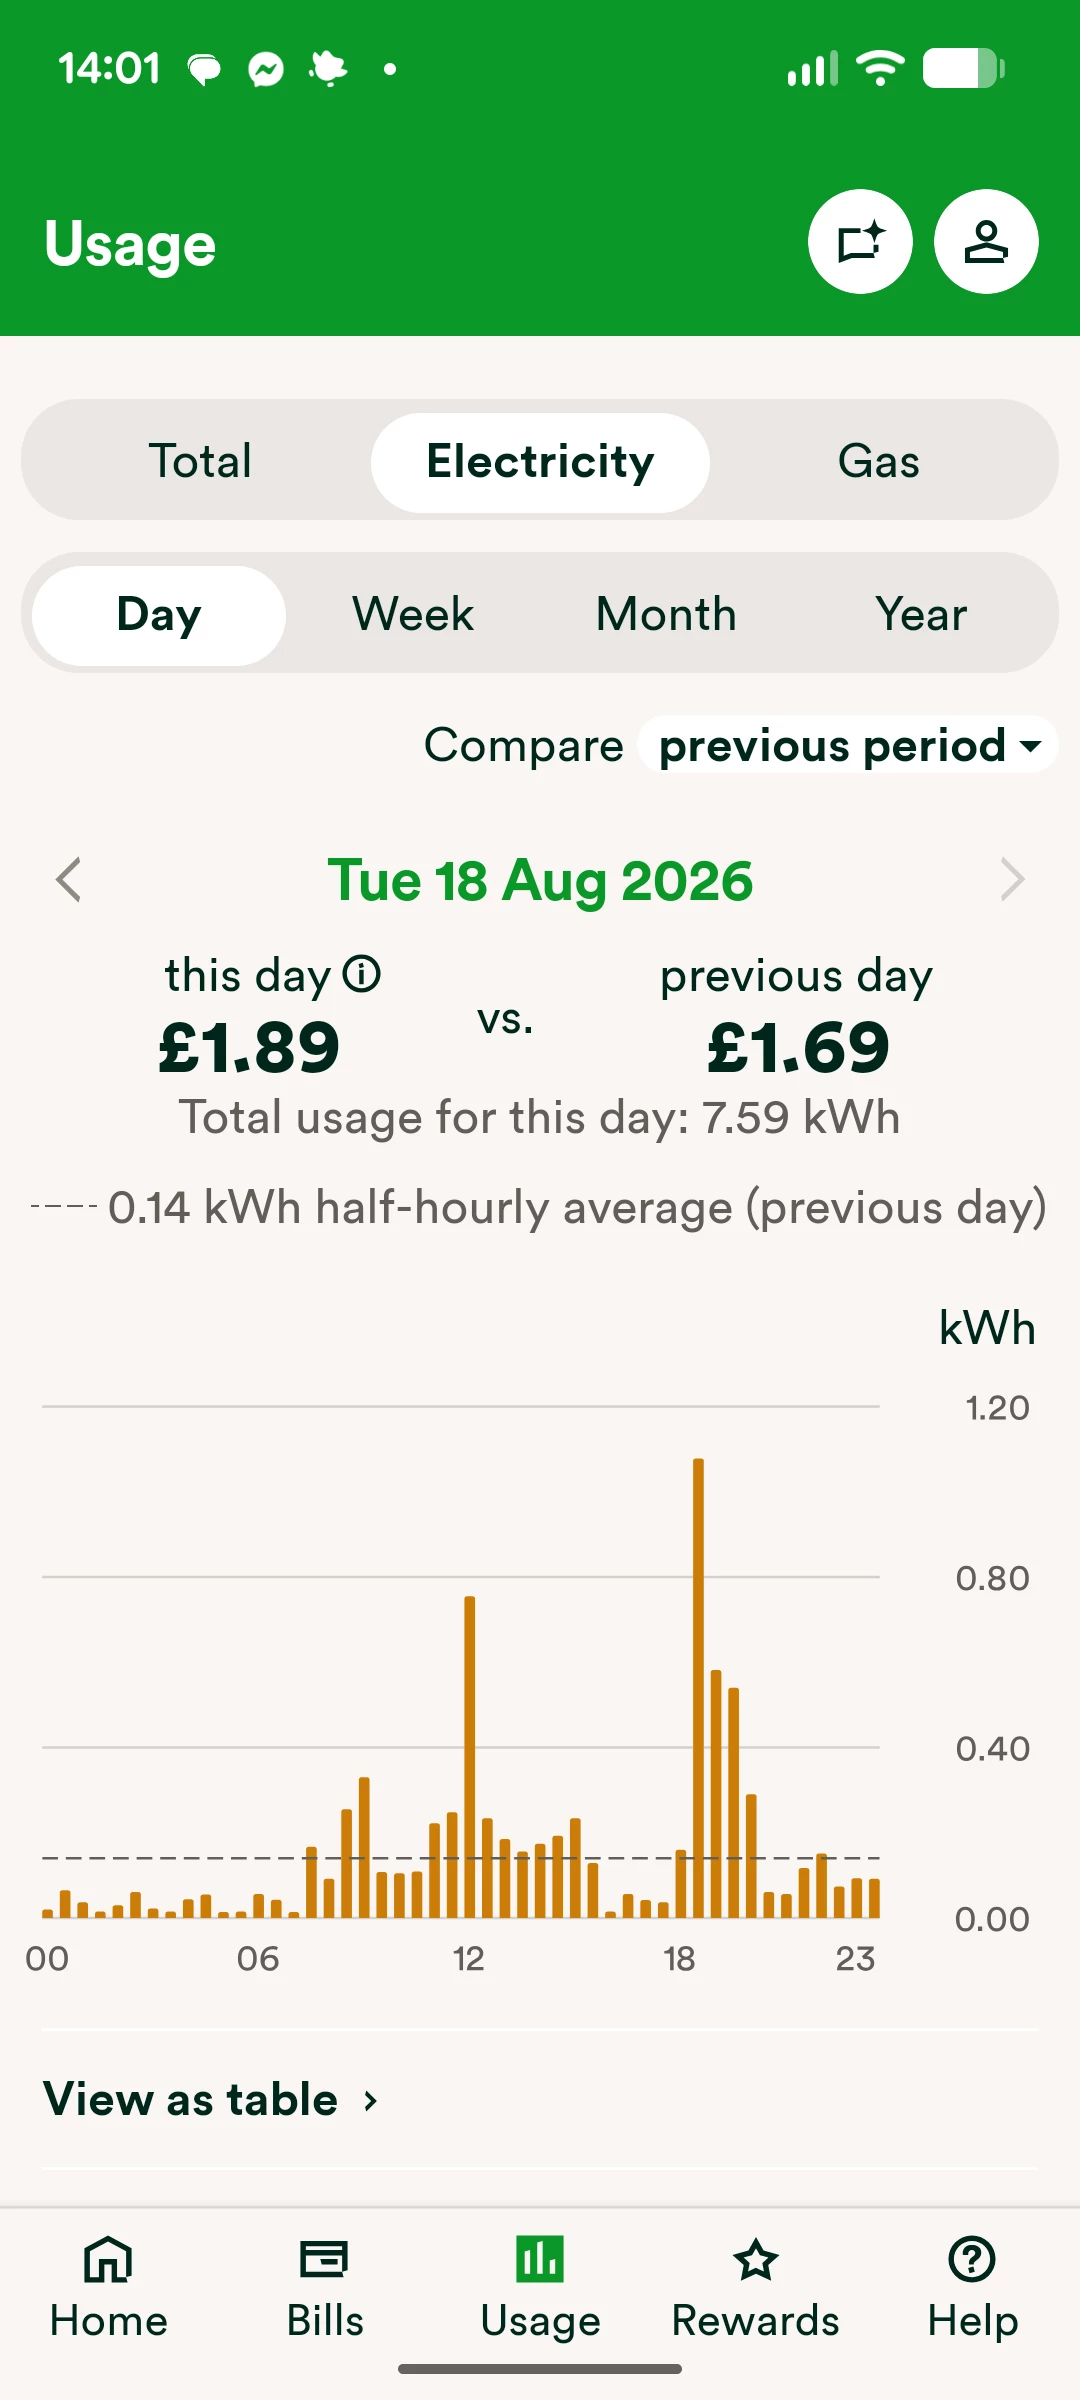This screenshot has height=2400, width=1080.
Task: Switch to the Week view tab
Action: pos(413,614)
